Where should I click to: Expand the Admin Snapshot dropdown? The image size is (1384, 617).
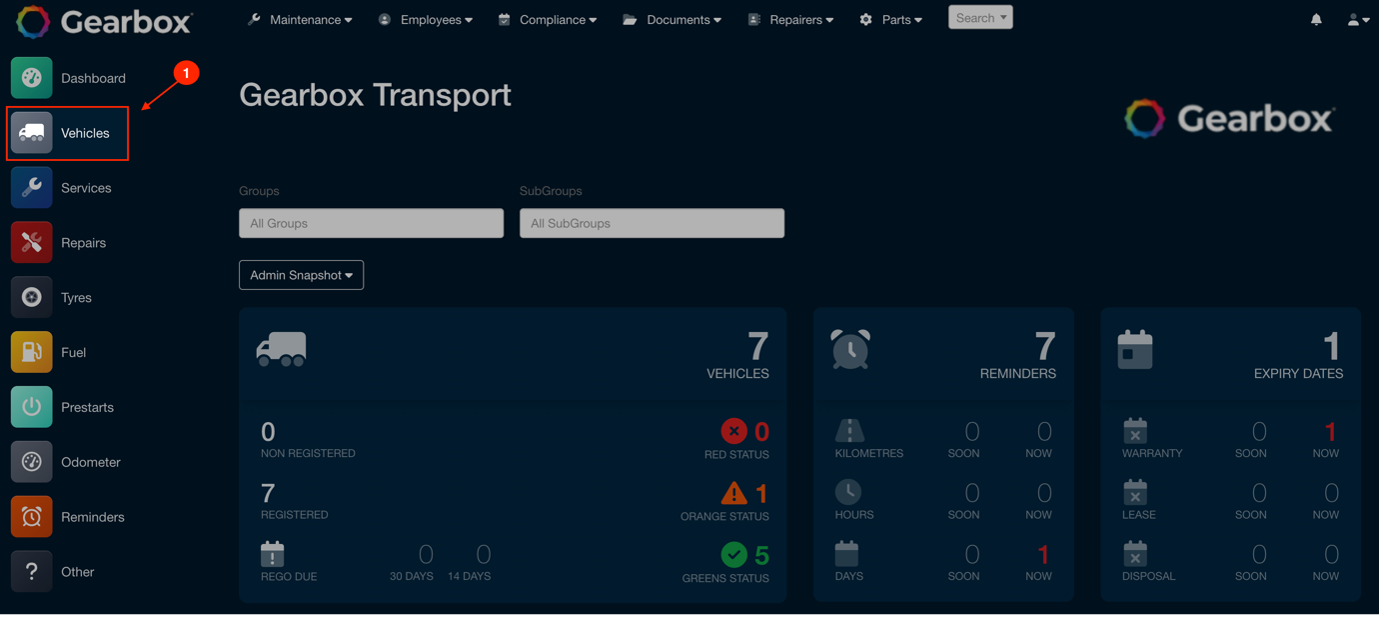click(301, 274)
